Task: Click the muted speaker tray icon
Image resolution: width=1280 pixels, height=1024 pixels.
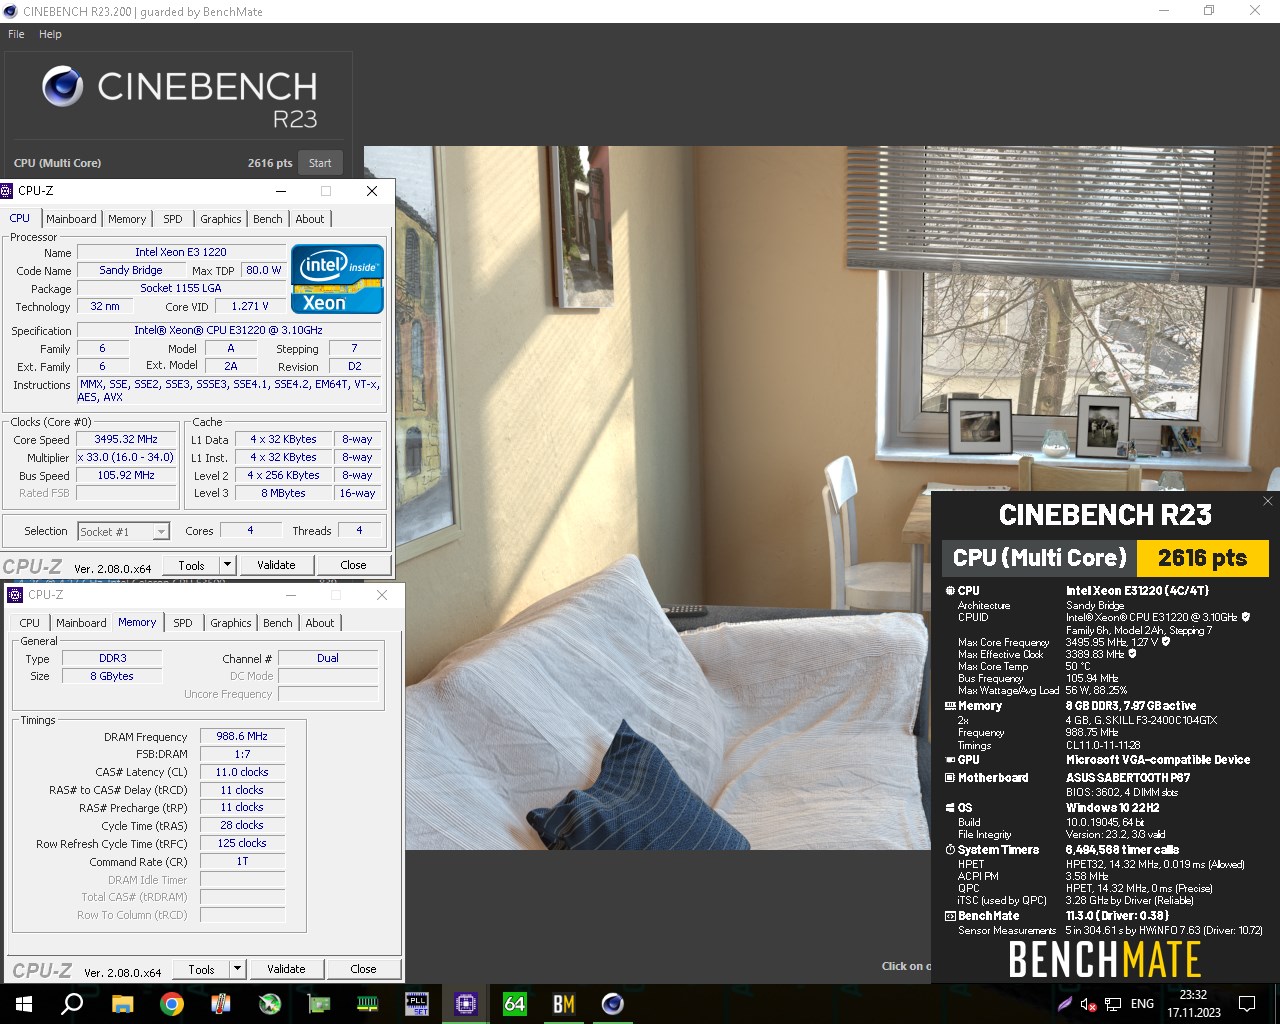Action: pos(1089,1004)
